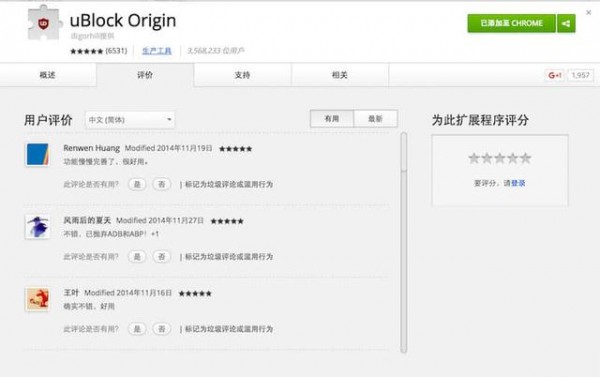Click 风雨后的夏天's avatar thumbnail
This screenshot has width=600, height=377.
(x=38, y=227)
